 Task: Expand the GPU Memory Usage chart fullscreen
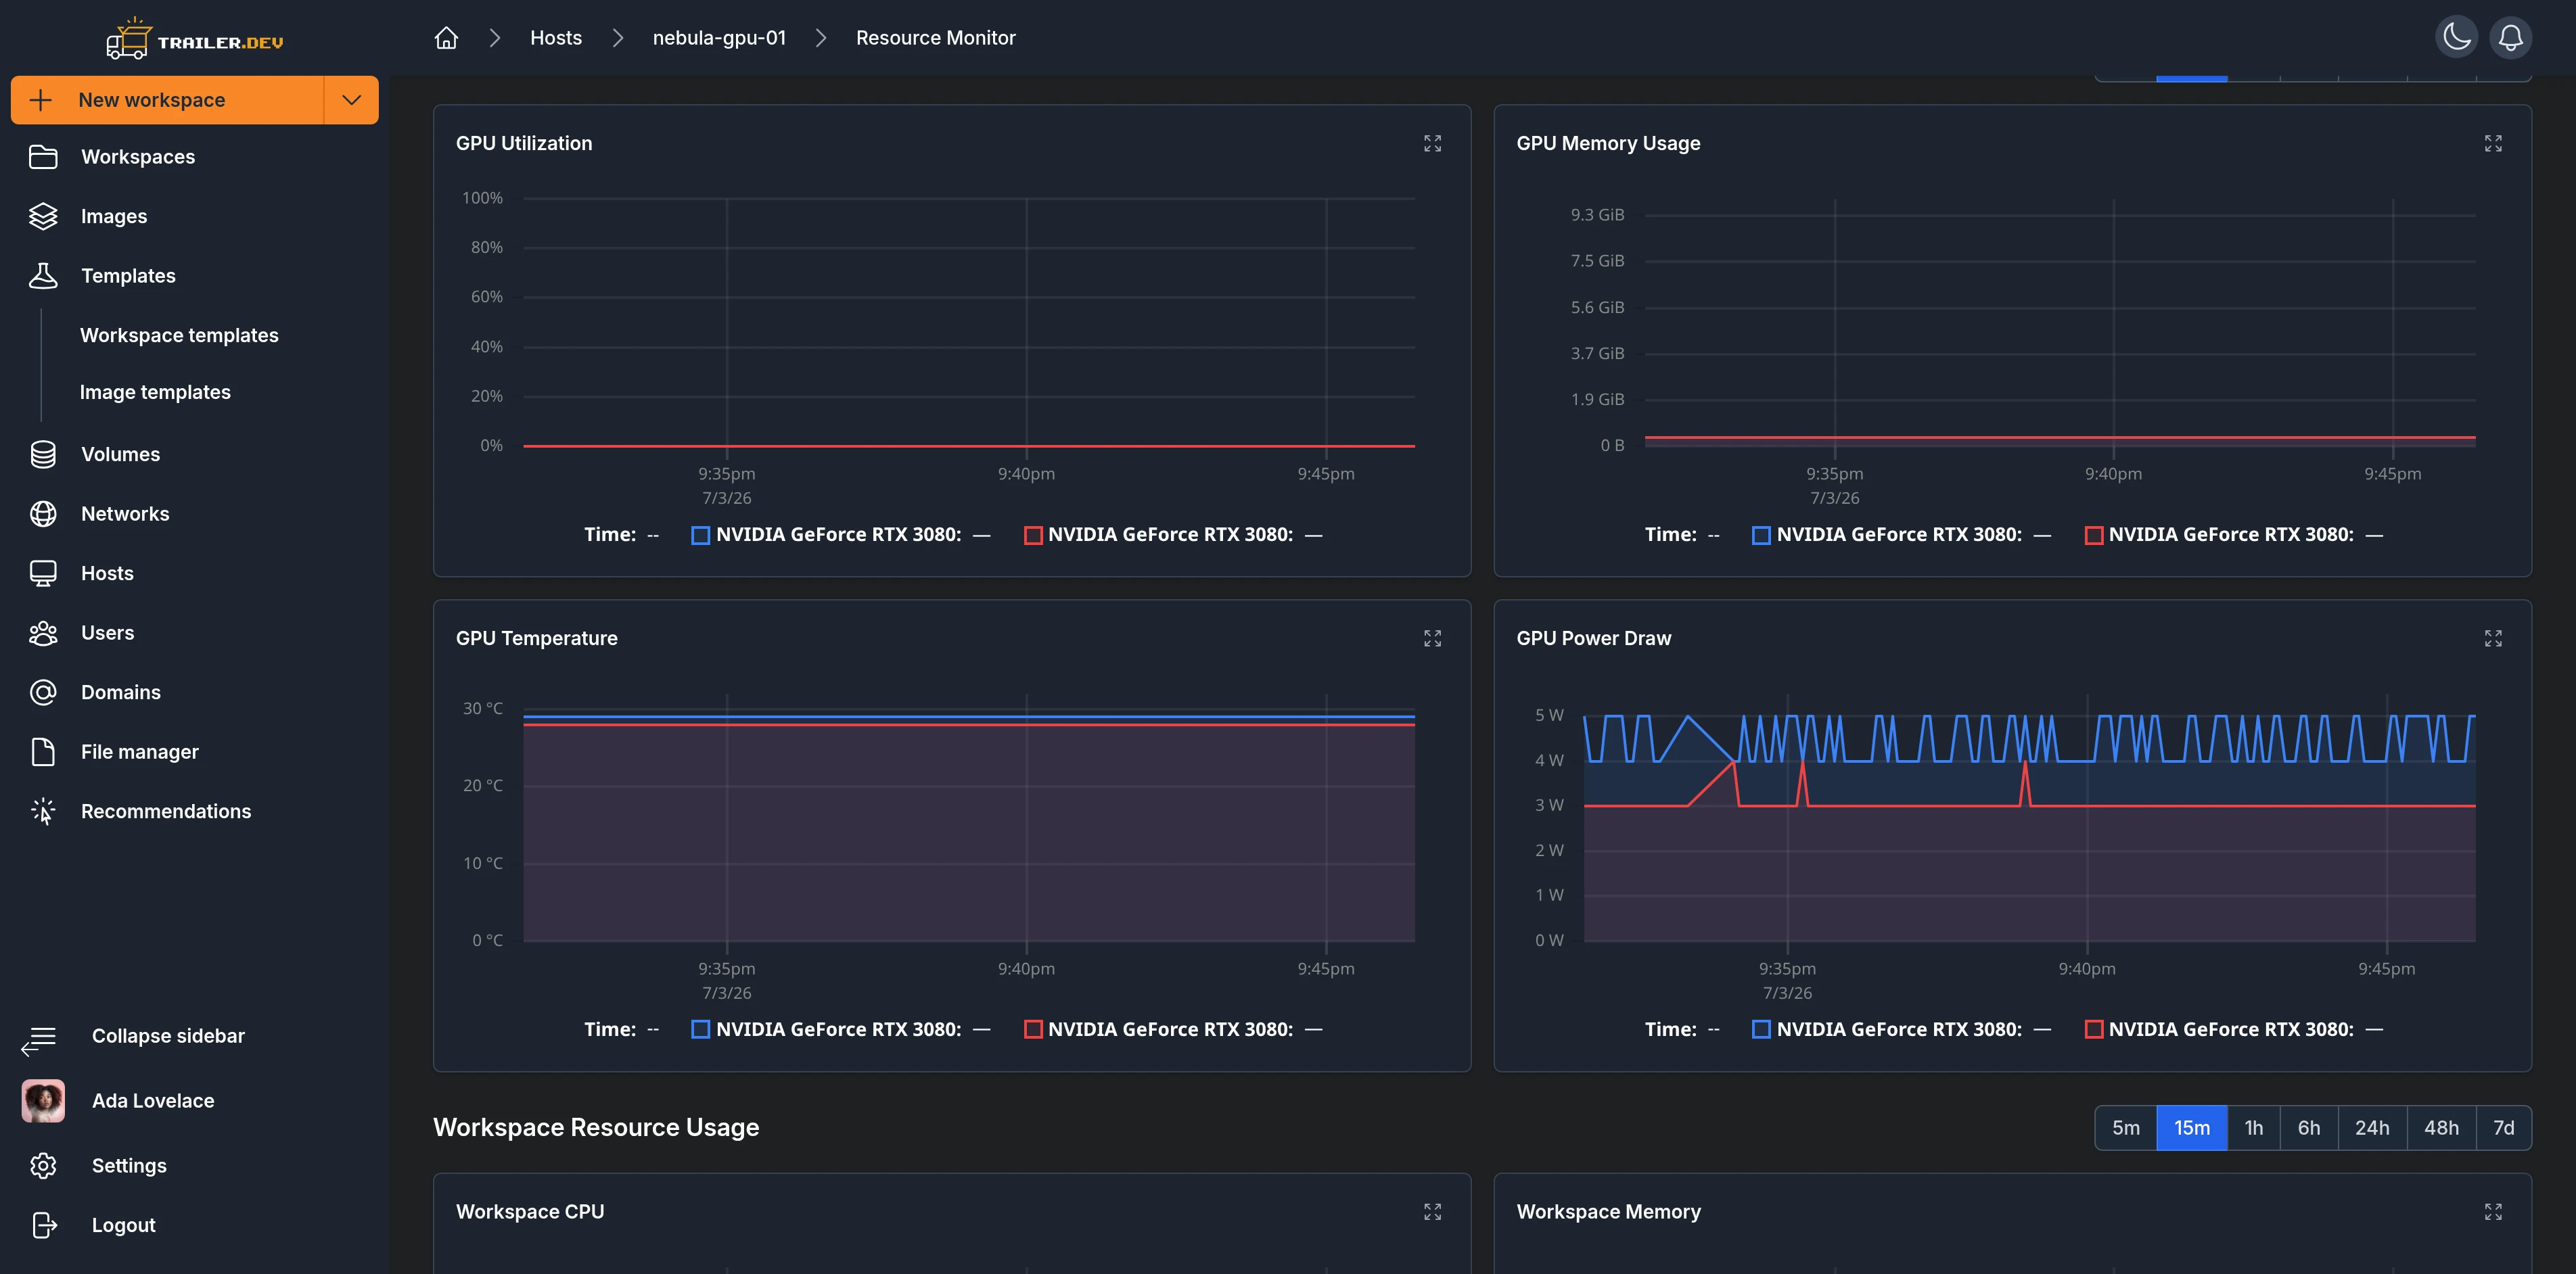tap(2493, 144)
